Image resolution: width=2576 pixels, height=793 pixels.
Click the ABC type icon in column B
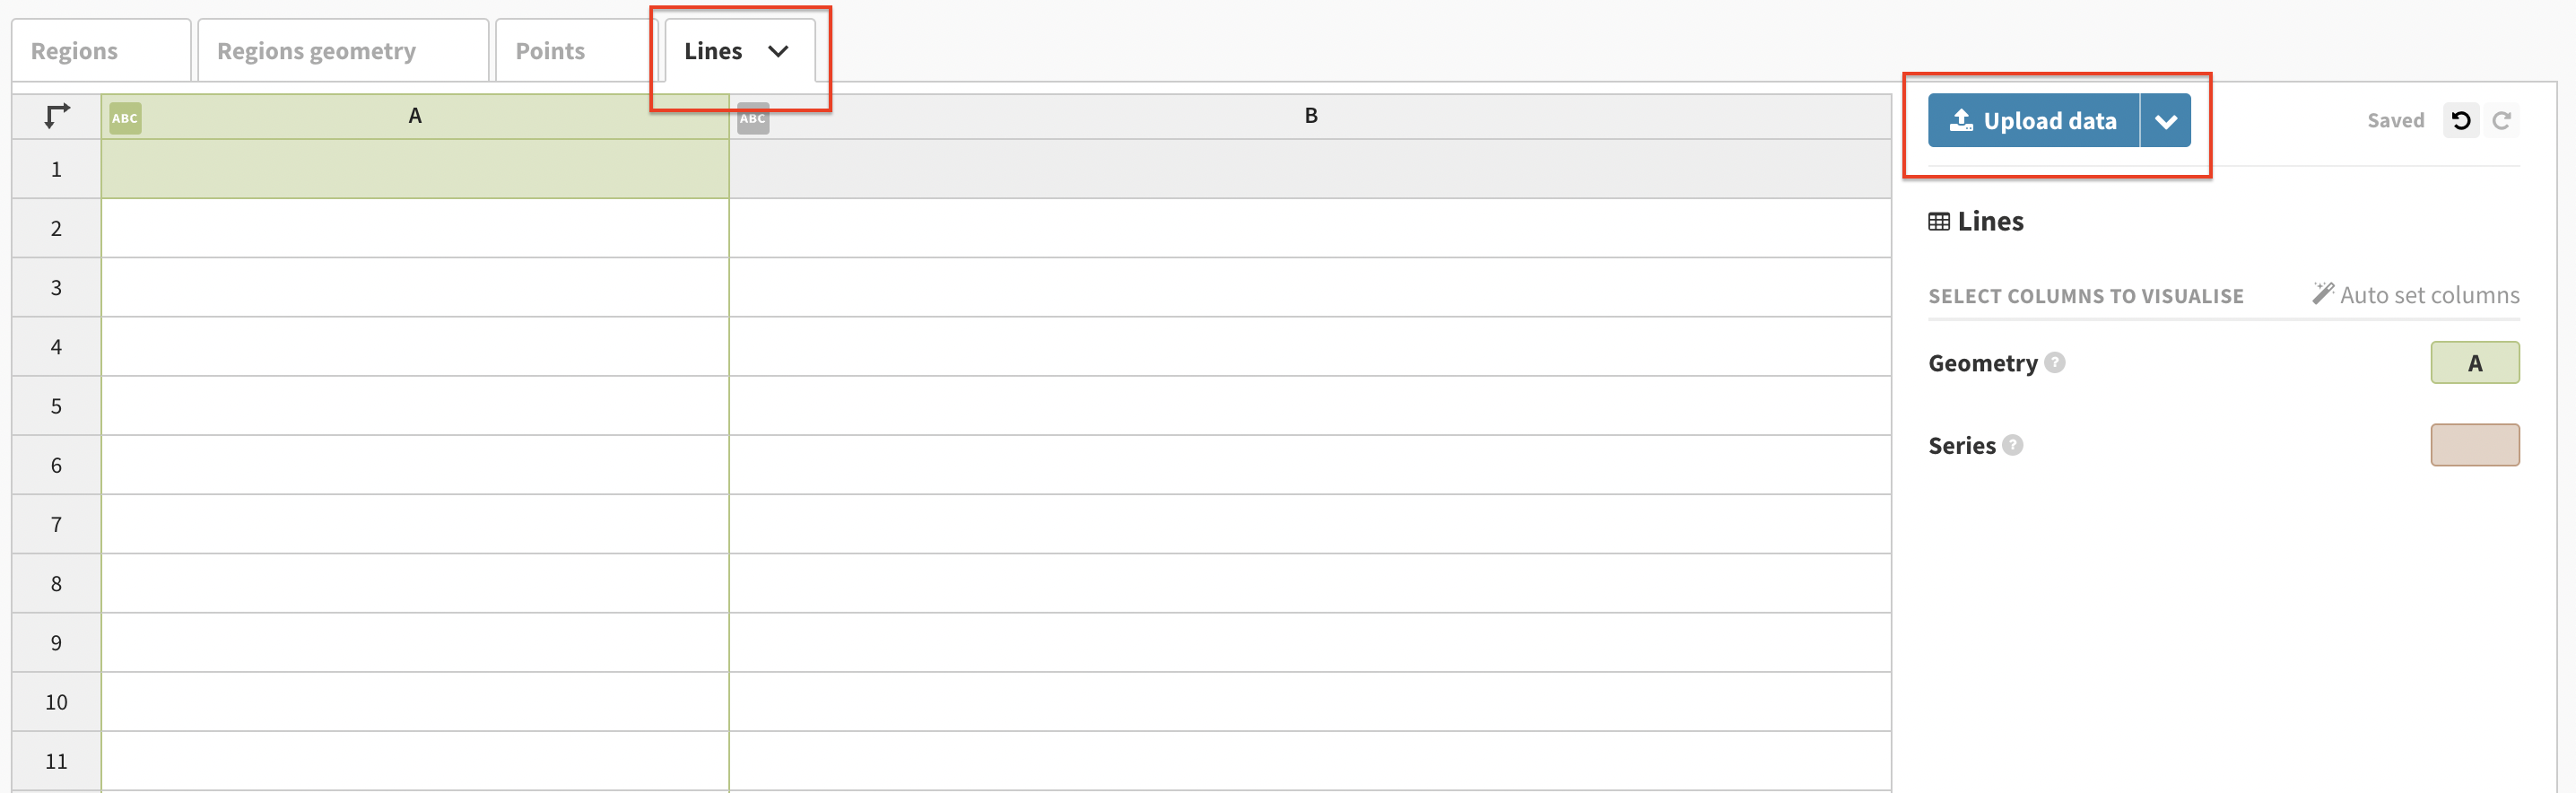point(753,118)
